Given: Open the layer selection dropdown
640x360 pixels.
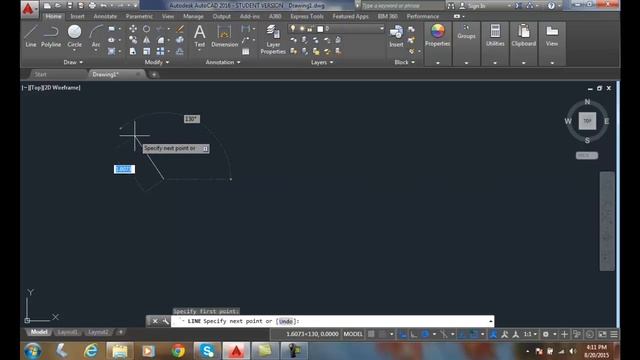Looking at the screenshot, I should [382, 29].
